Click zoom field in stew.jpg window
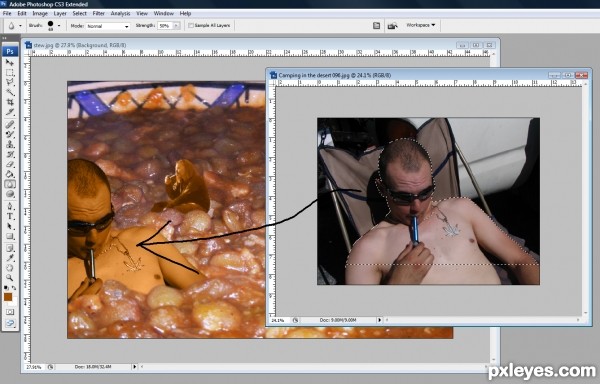The height and width of the screenshot is (384, 600). click(x=34, y=367)
